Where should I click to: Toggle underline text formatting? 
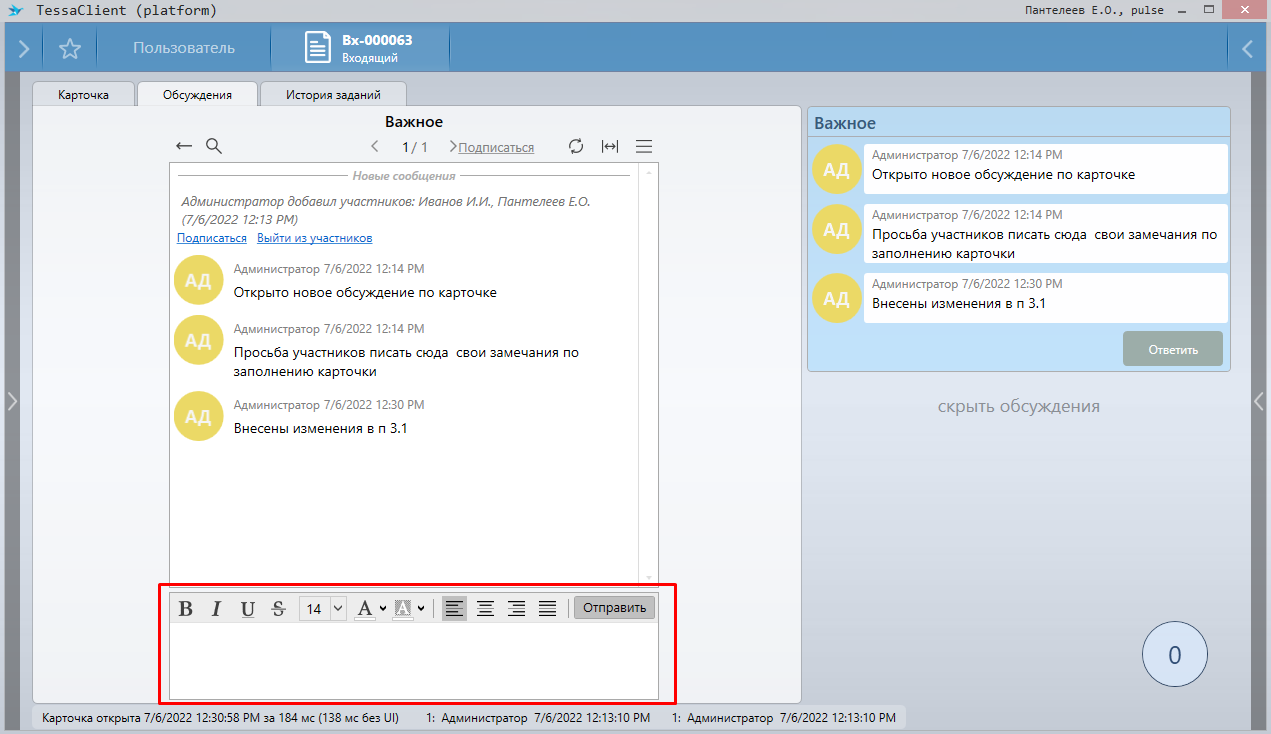247,608
